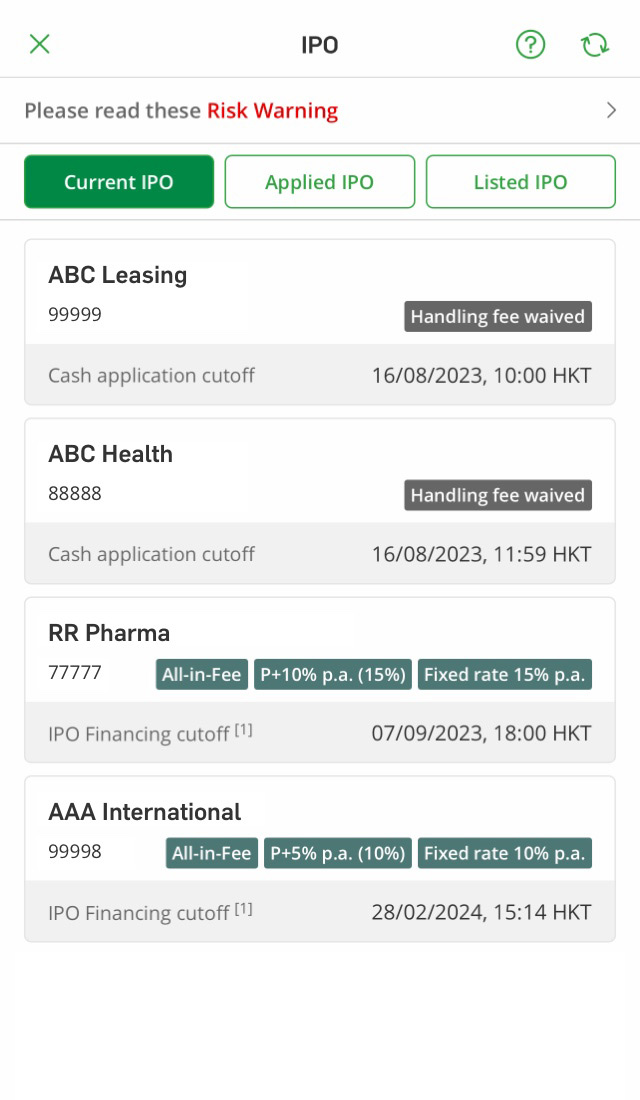Select the All-in-Fee badge on RR Pharma
Image resolution: width=640 pixels, height=1100 pixels.
(x=201, y=674)
